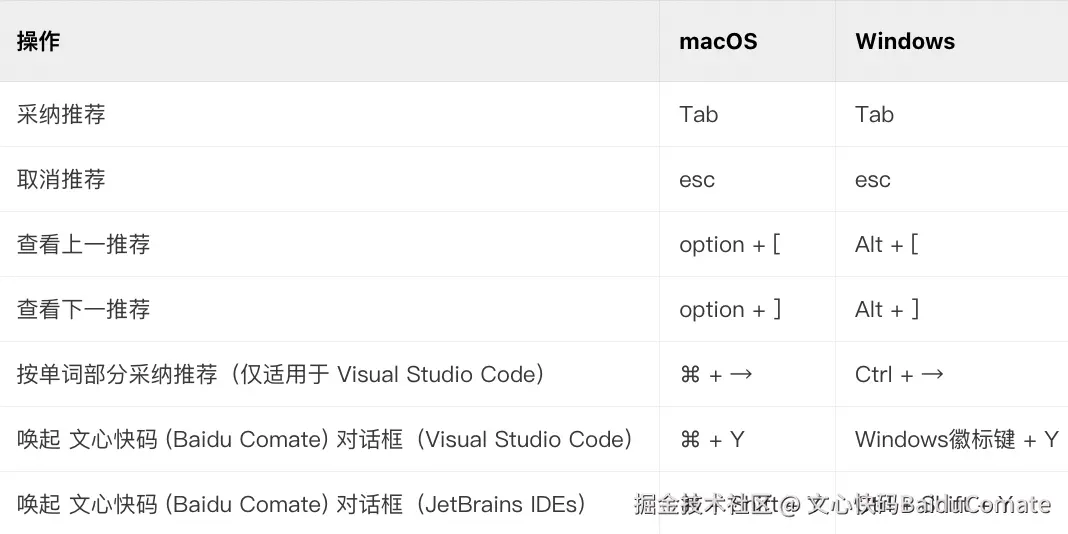Click the macOS Tab shortcut cell
This screenshot has height=534, width=1068.
click(698, 114)
